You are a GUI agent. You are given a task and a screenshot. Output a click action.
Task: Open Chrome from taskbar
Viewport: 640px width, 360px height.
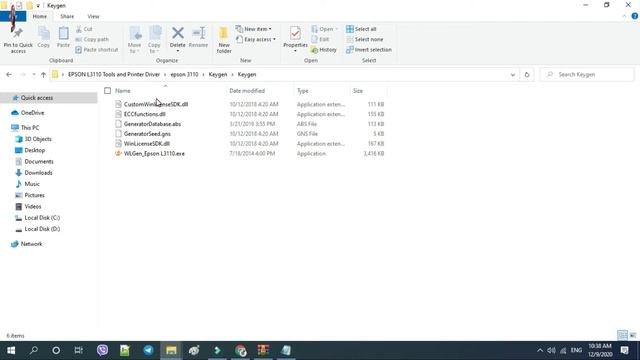[x=240, y=350]
